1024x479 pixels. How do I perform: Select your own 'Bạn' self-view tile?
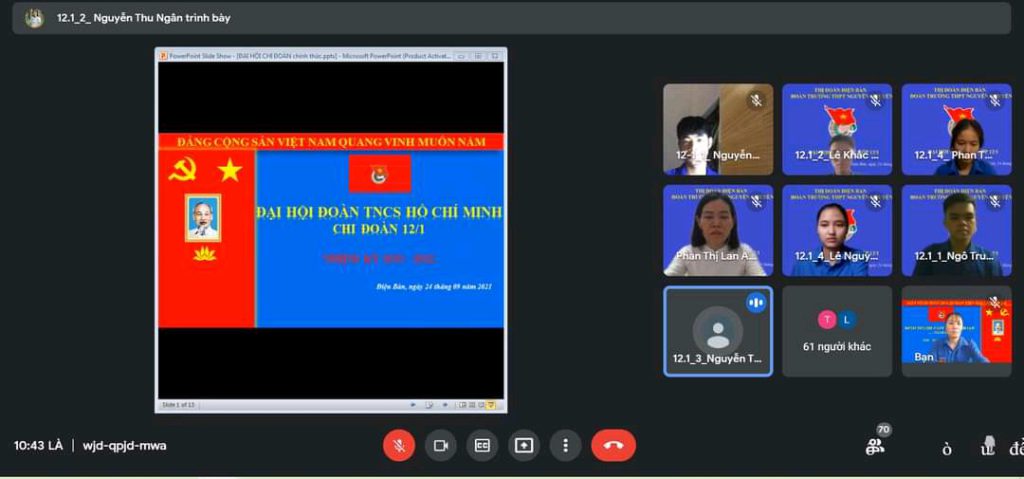(x=957, y=331)
